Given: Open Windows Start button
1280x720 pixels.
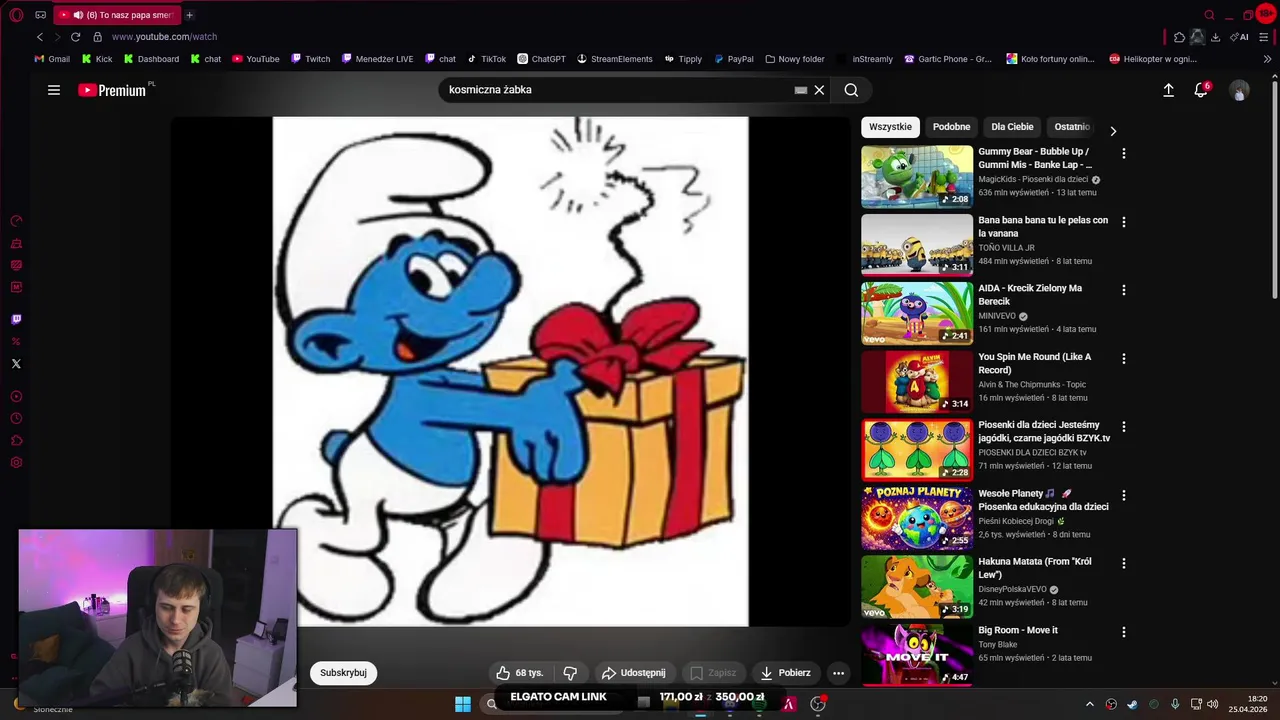Looking at the screenshot, I should click(463, 704).
